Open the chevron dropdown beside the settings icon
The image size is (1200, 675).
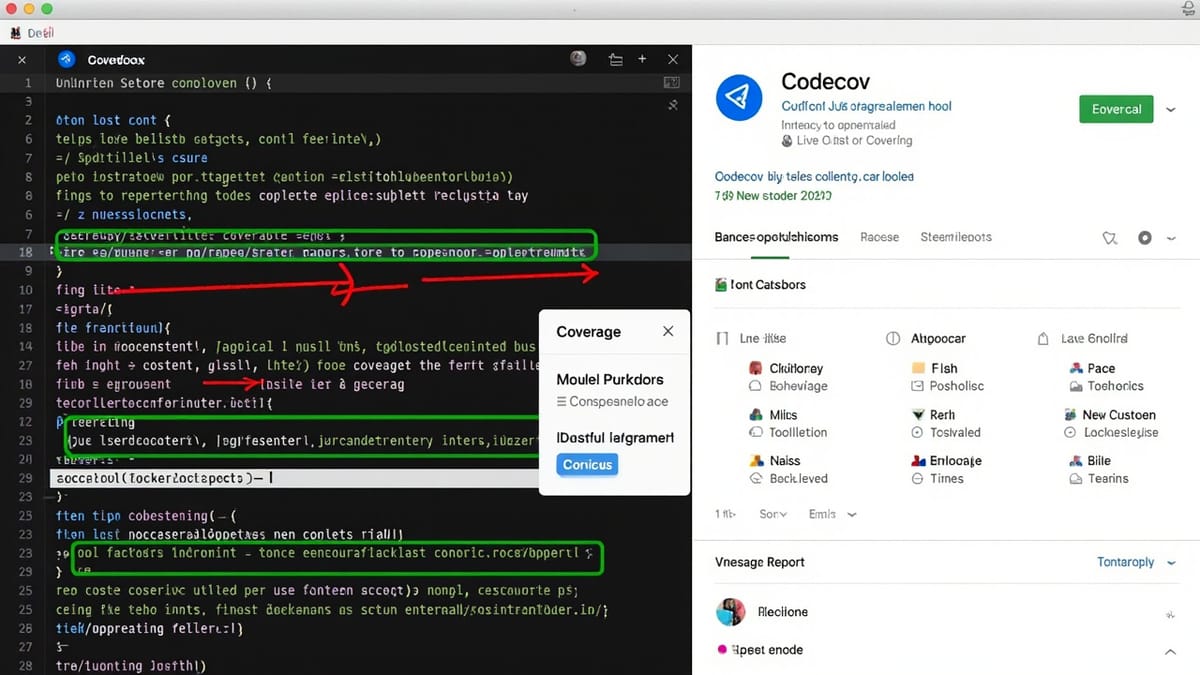(1171, 238)
